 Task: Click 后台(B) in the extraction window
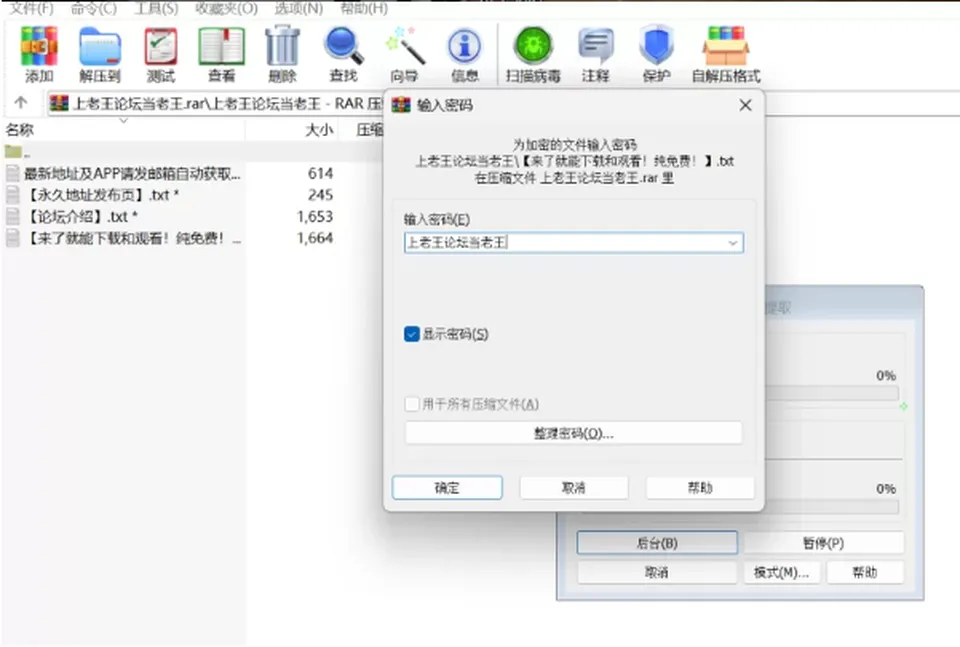[657, 543]
